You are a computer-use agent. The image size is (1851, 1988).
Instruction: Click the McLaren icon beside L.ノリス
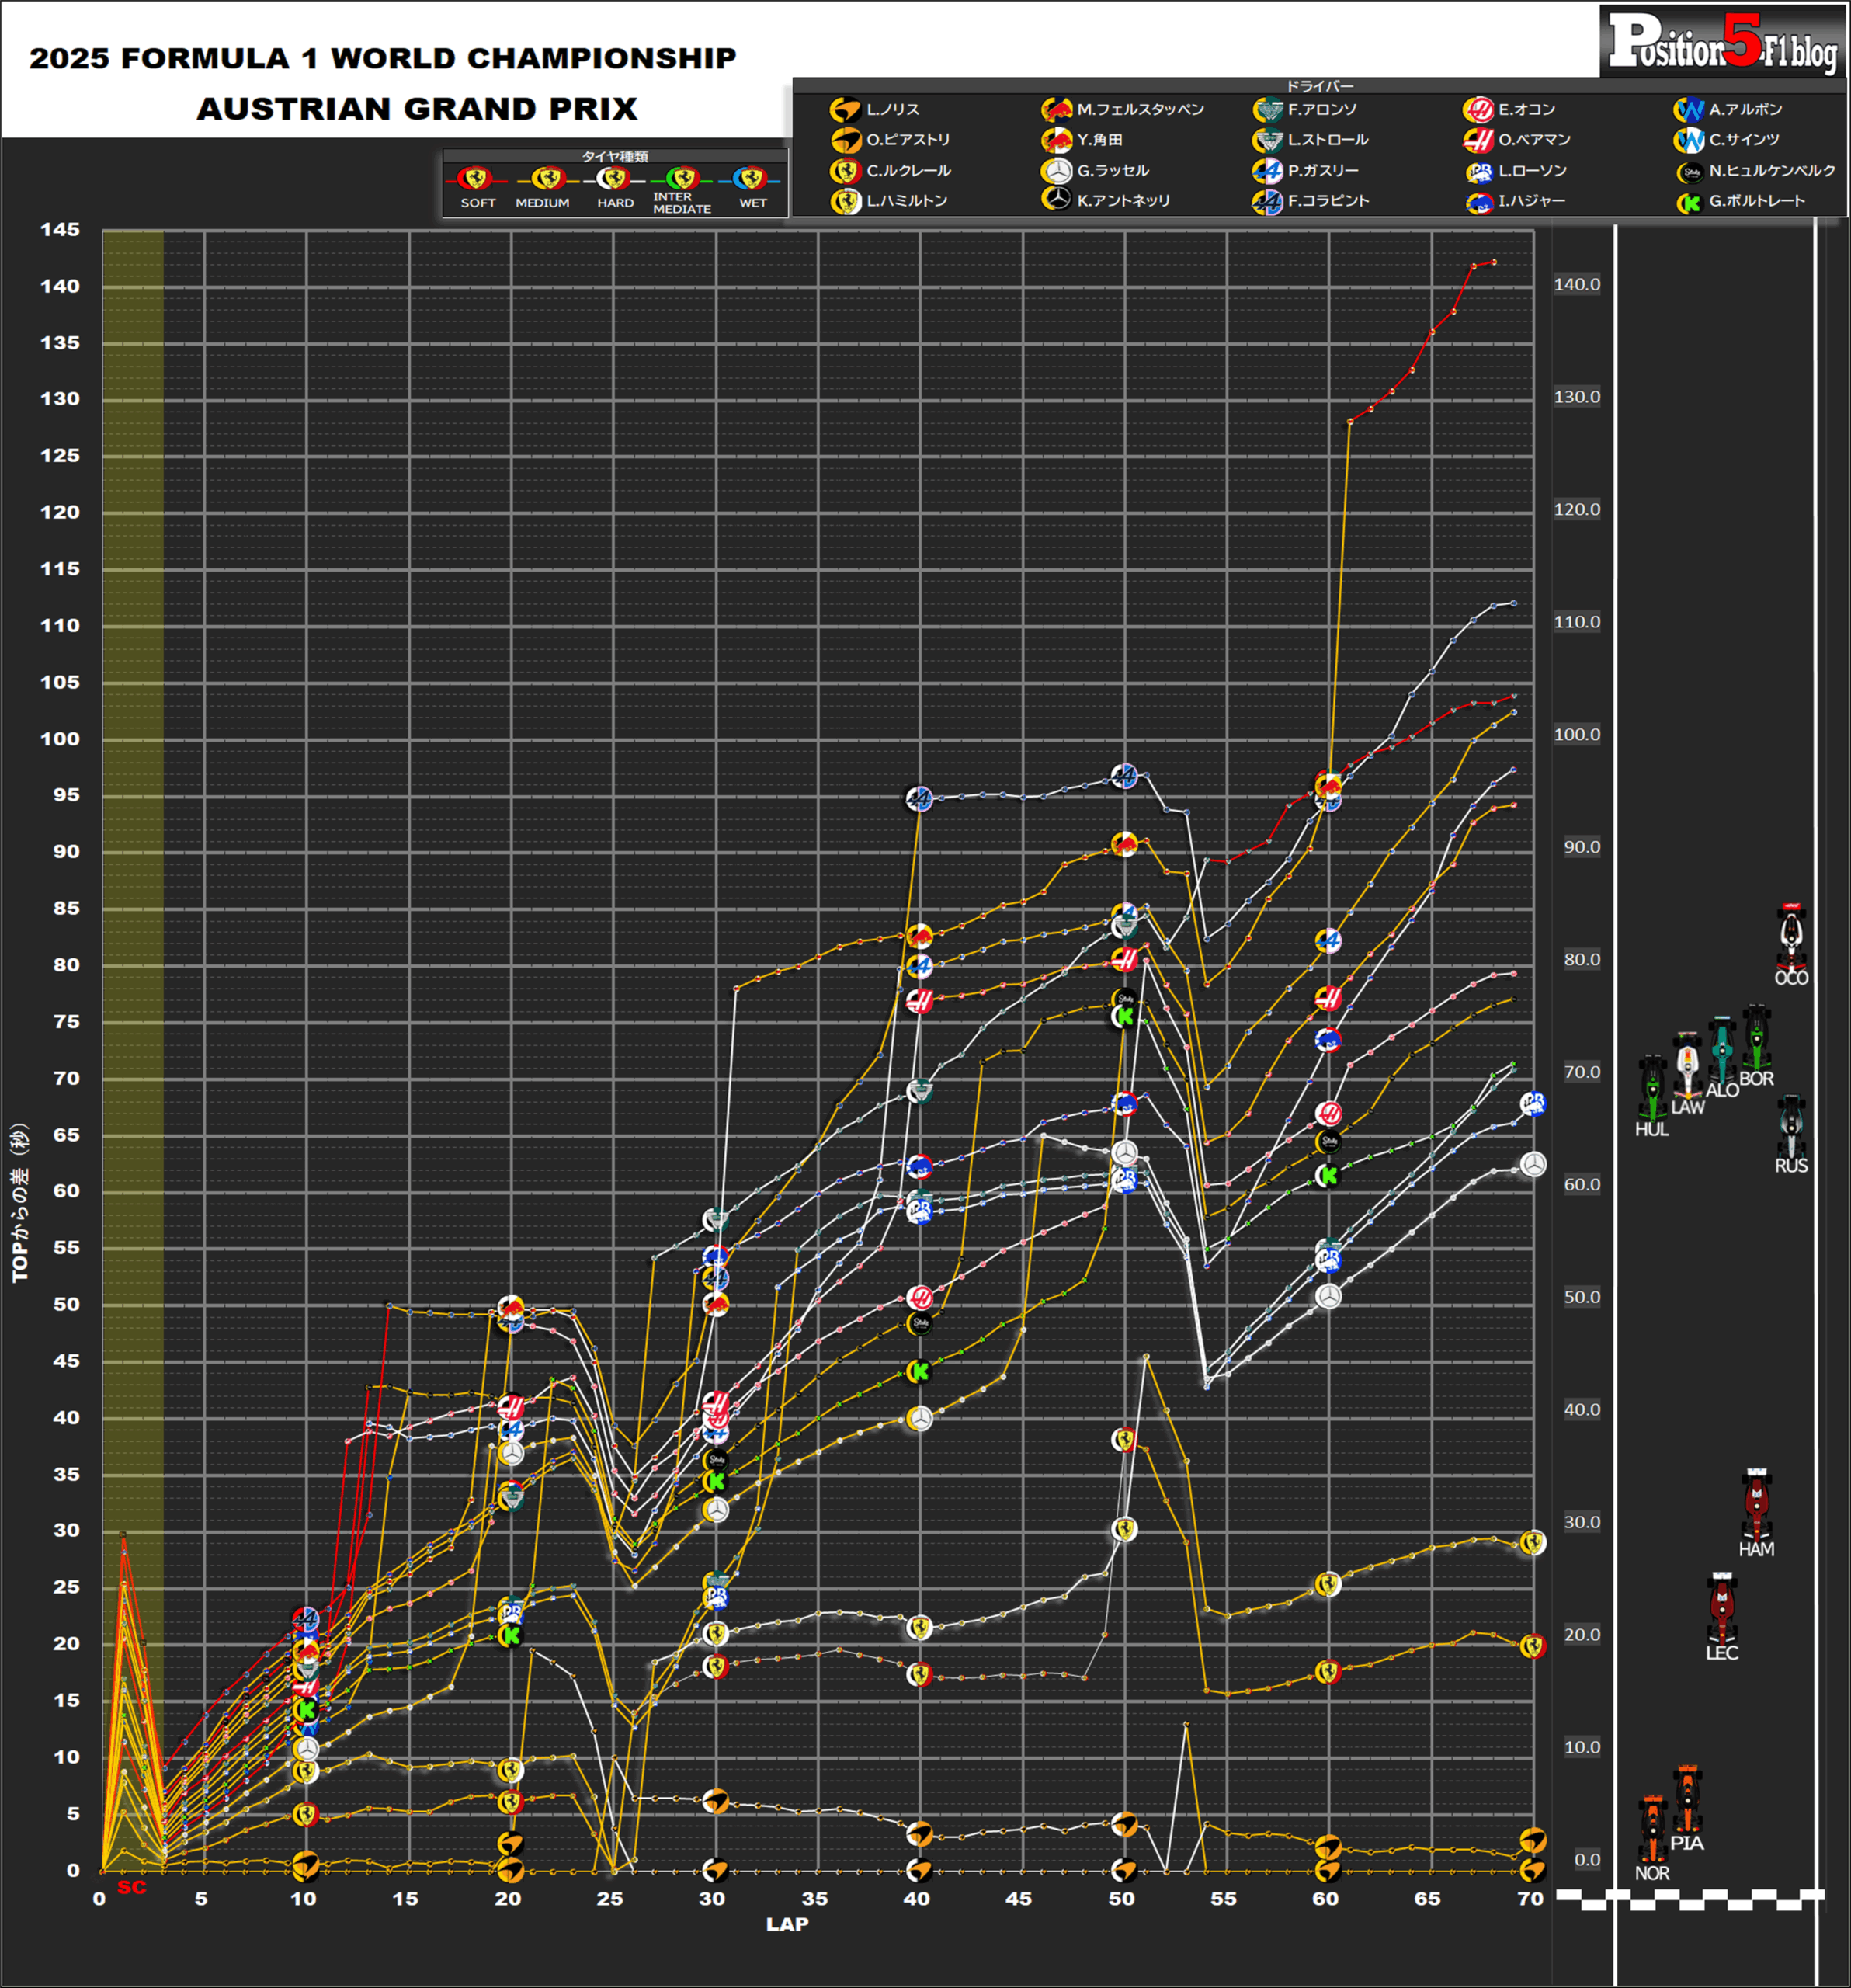846,110
